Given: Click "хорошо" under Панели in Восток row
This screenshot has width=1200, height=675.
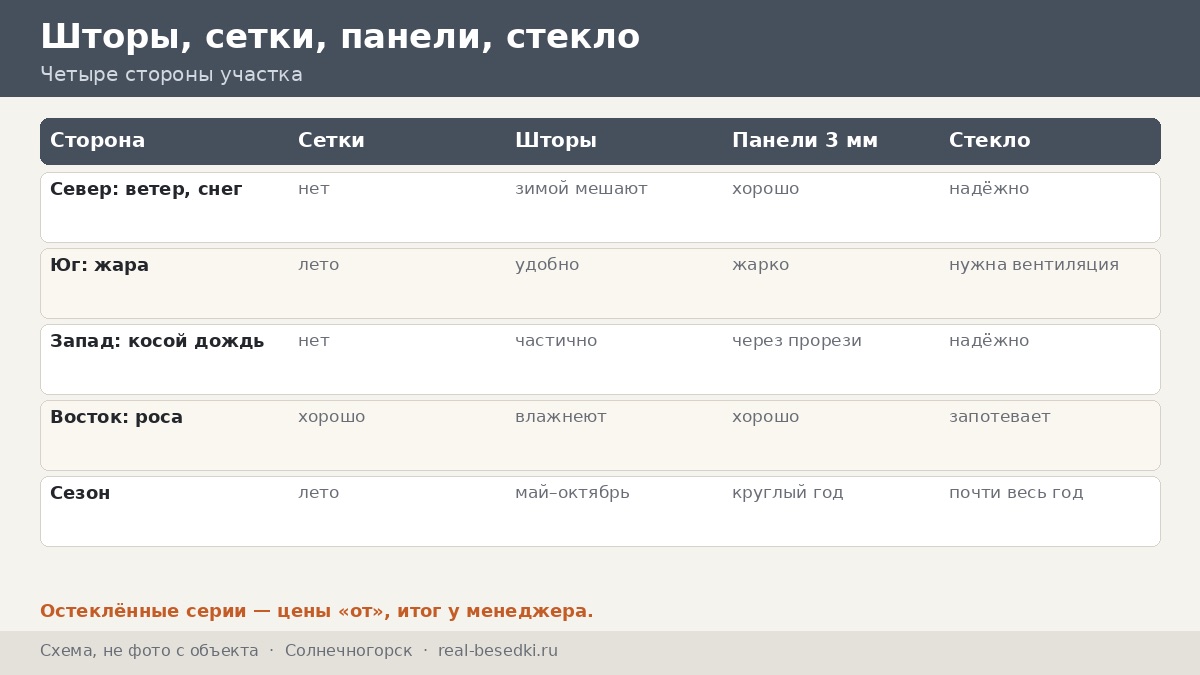Looking at the screenshot, I should click(x=766, y=417).
